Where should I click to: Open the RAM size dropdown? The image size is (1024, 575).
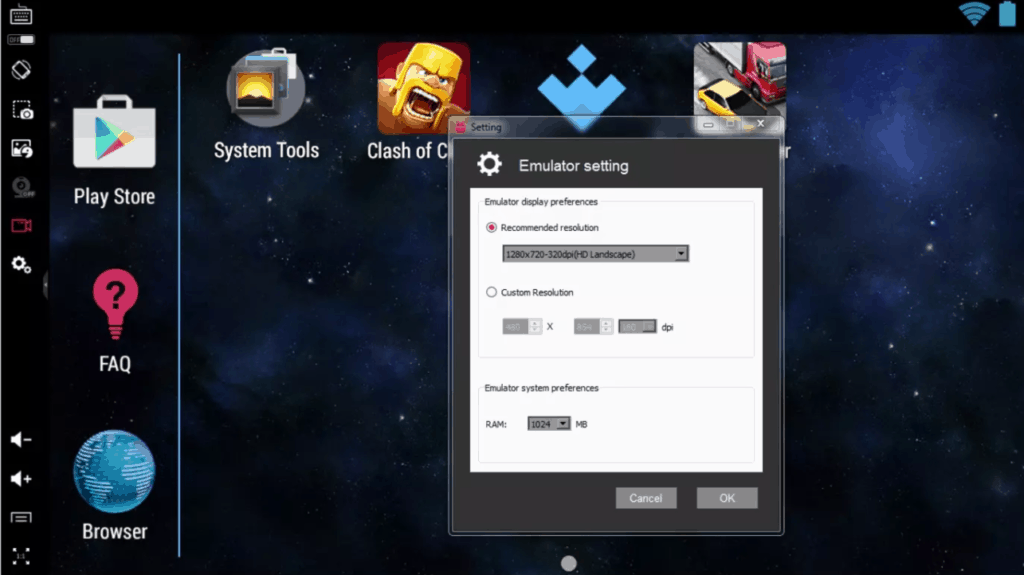[549, 424]
